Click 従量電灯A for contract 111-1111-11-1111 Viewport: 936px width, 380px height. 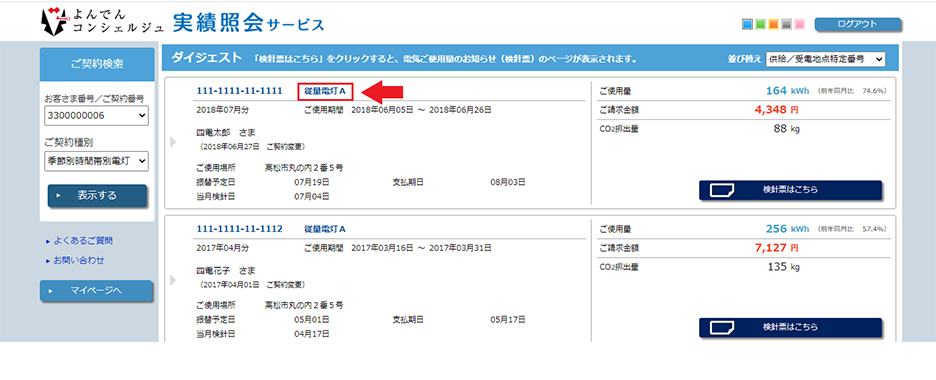[325, 92]
